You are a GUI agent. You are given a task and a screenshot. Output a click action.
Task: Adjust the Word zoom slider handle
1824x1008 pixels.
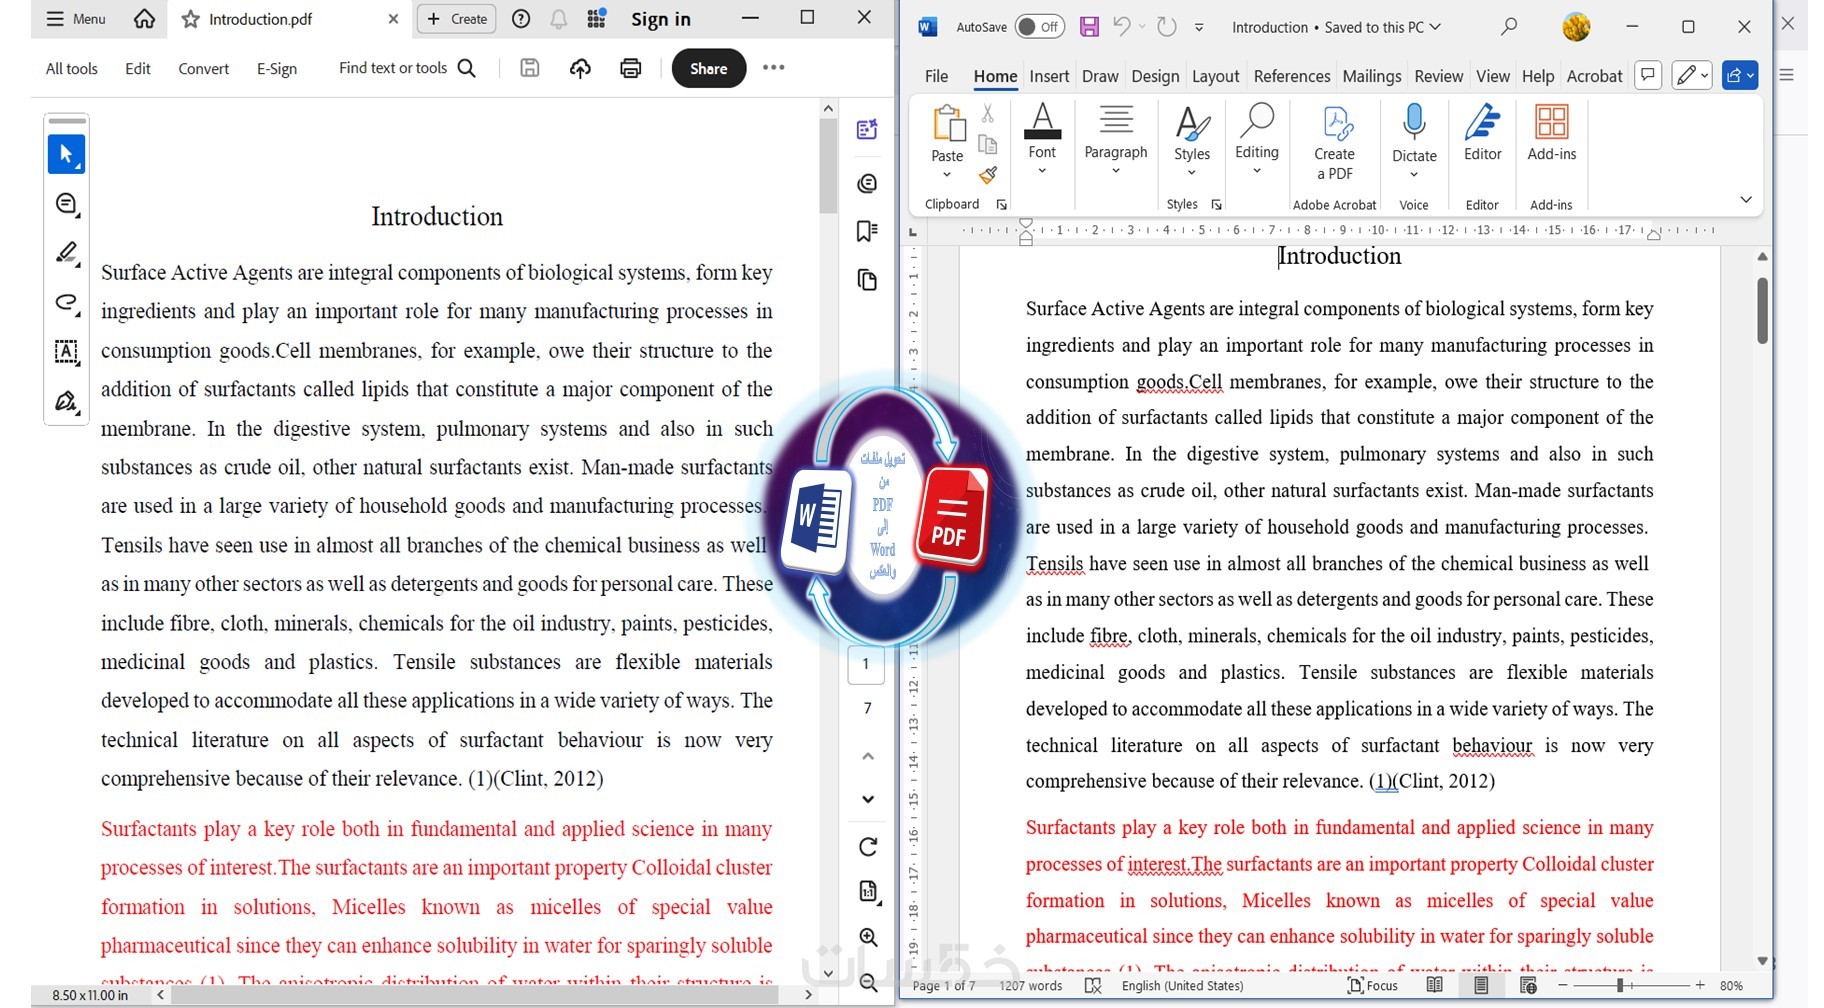(1620, 986)
